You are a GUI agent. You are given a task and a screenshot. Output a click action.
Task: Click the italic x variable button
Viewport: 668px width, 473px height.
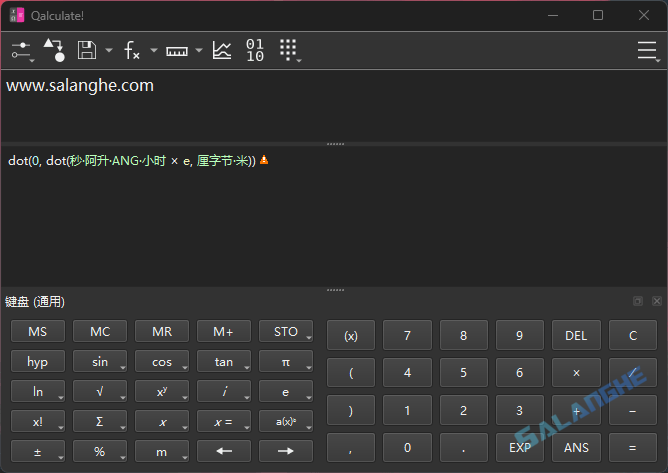point(162,421)
